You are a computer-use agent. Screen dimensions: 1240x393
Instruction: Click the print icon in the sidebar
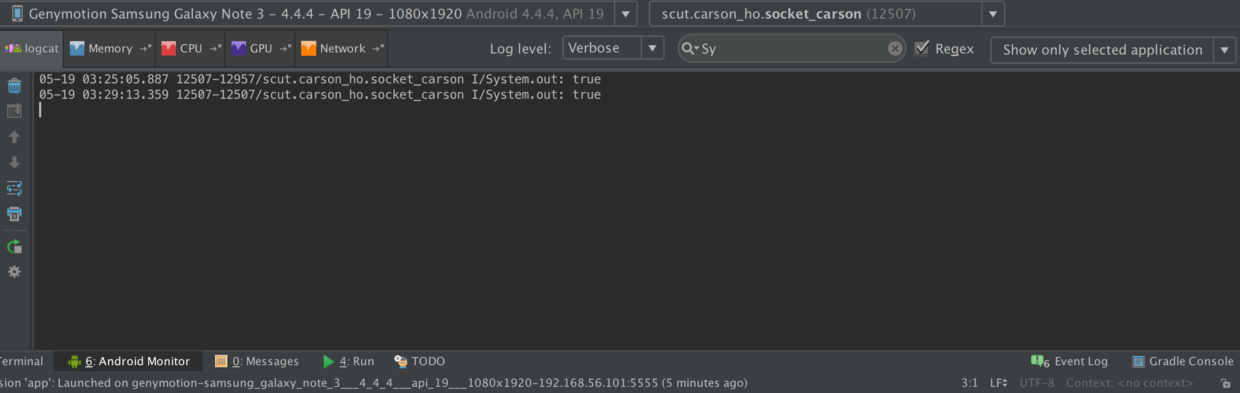(14, 214)
